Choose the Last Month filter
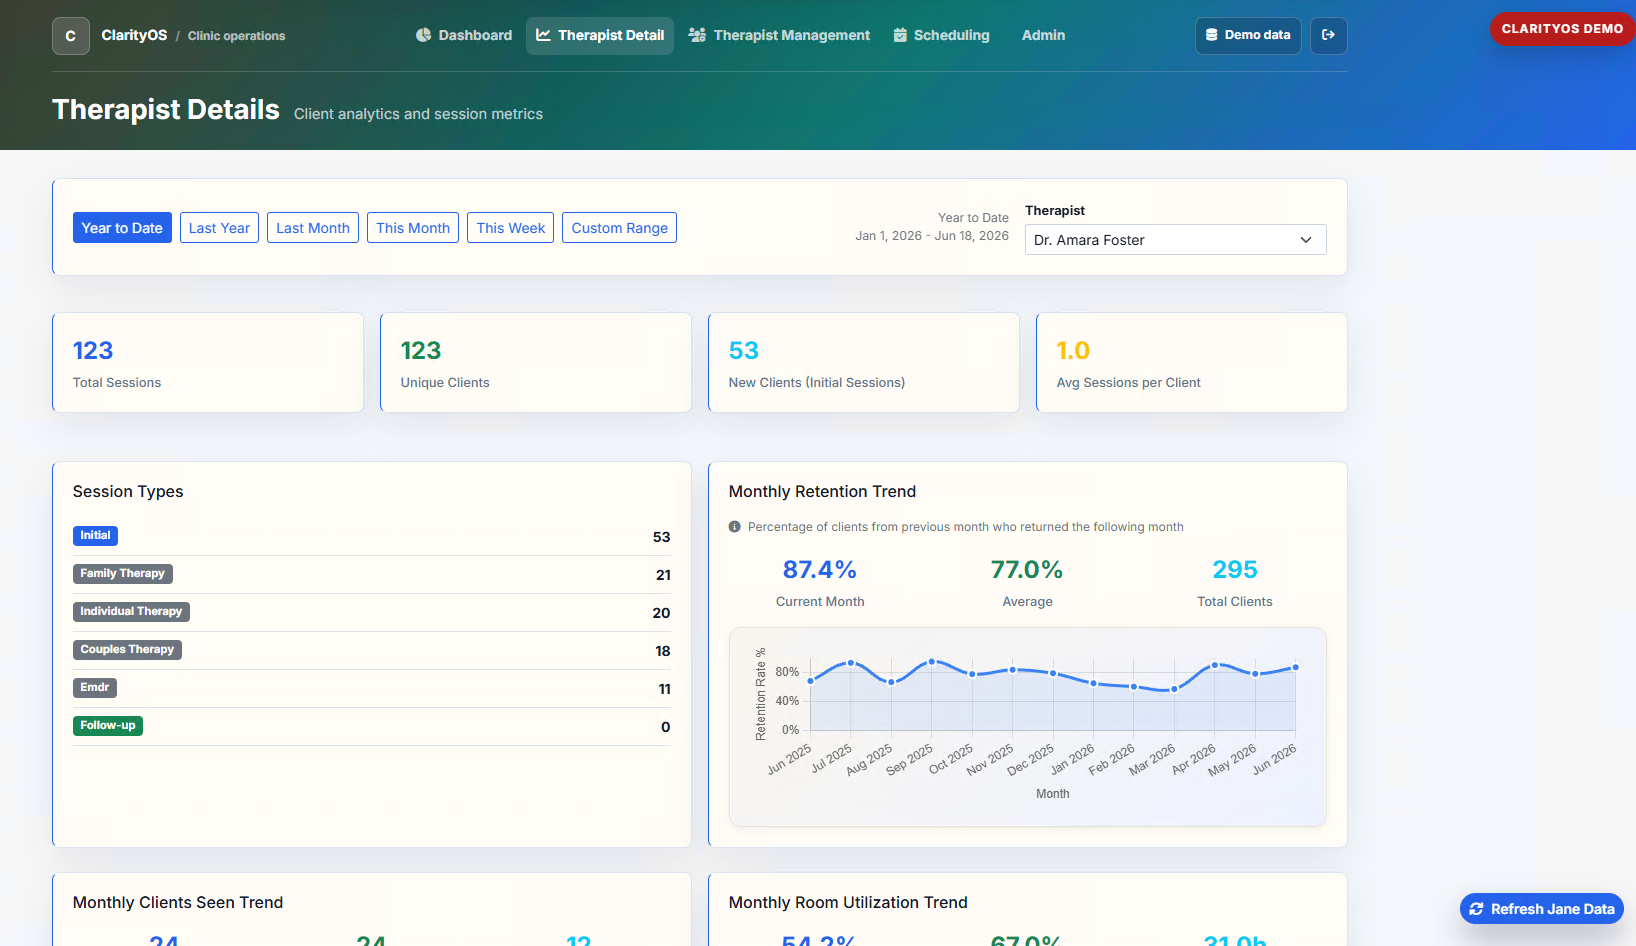 coord(313,228)
